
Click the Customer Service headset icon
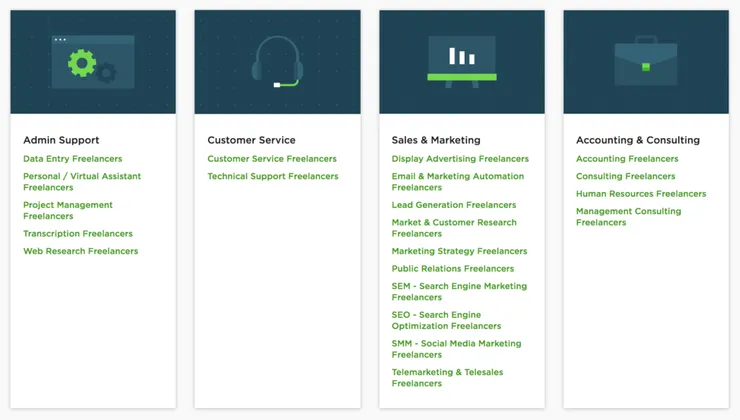click(x=277, y=62)
